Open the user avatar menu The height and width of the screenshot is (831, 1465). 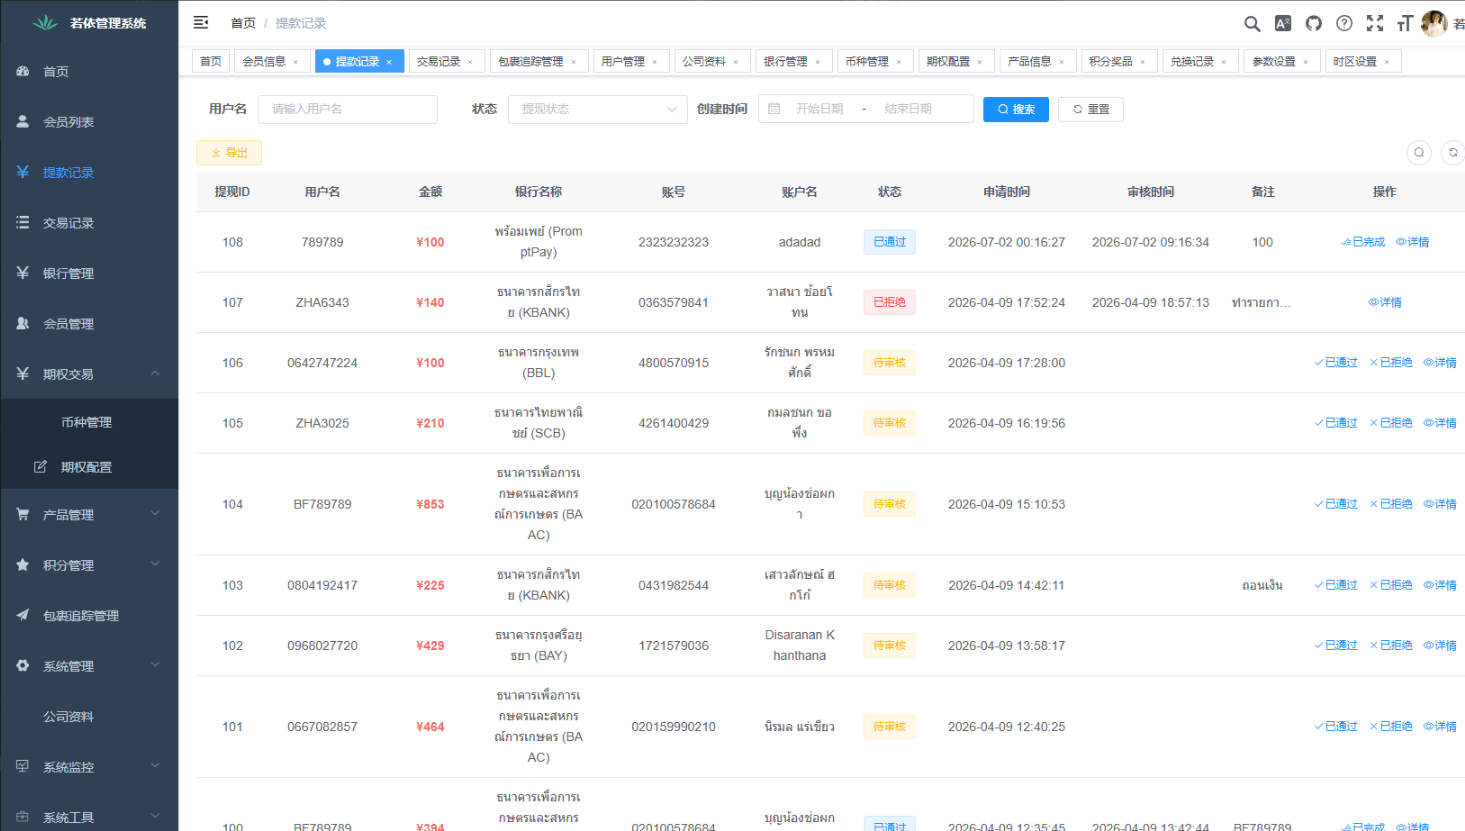tap(1434, 23)
